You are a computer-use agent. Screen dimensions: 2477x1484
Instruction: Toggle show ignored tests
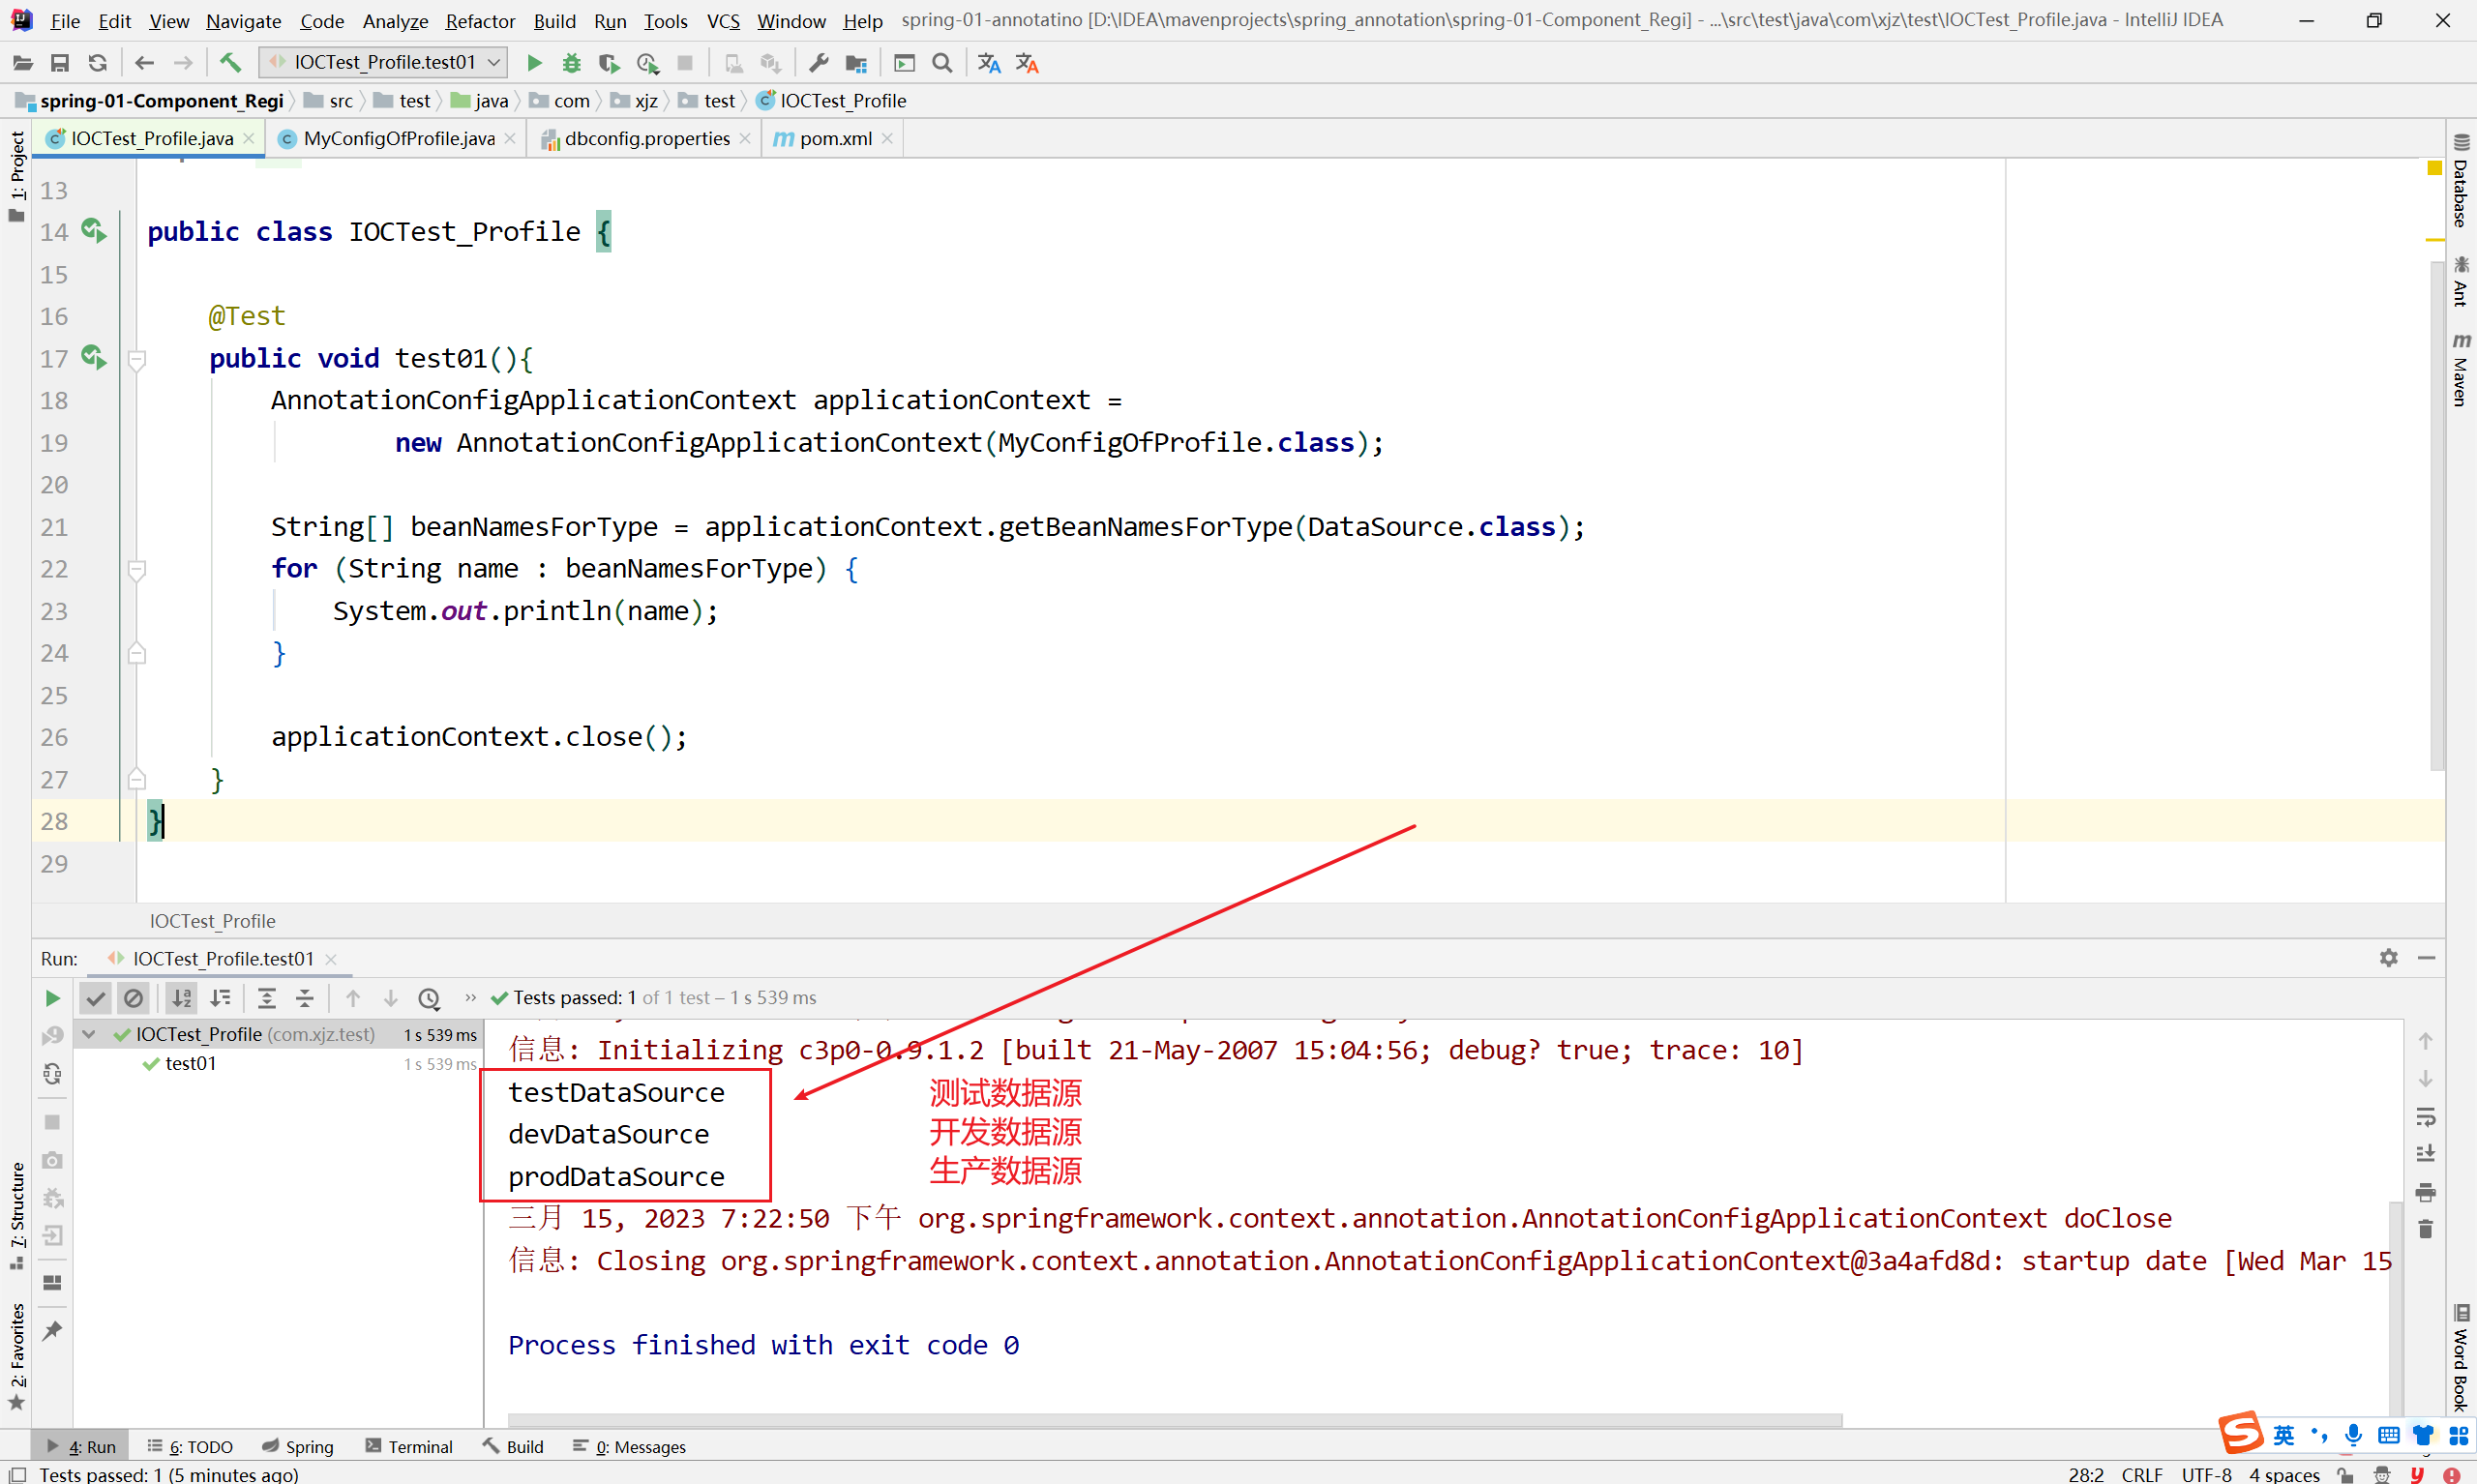pyautogui.click(x=133, y=998)
